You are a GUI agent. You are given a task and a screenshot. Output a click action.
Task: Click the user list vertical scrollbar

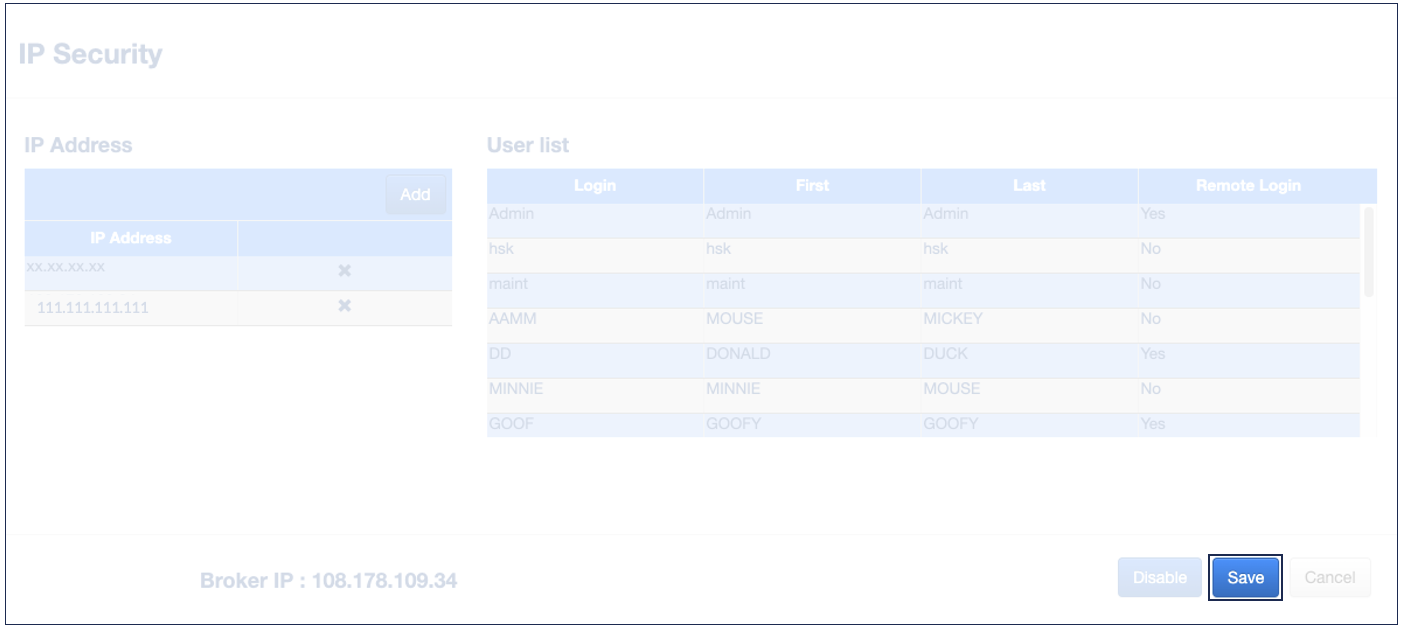tap(1369, 252)
